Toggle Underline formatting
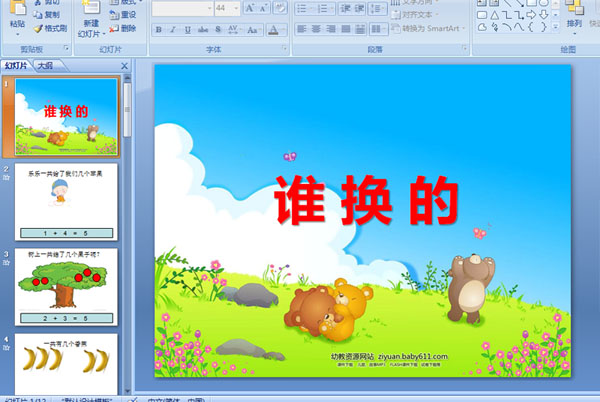This screenshot has width=600, height=402. coord(186,30)
